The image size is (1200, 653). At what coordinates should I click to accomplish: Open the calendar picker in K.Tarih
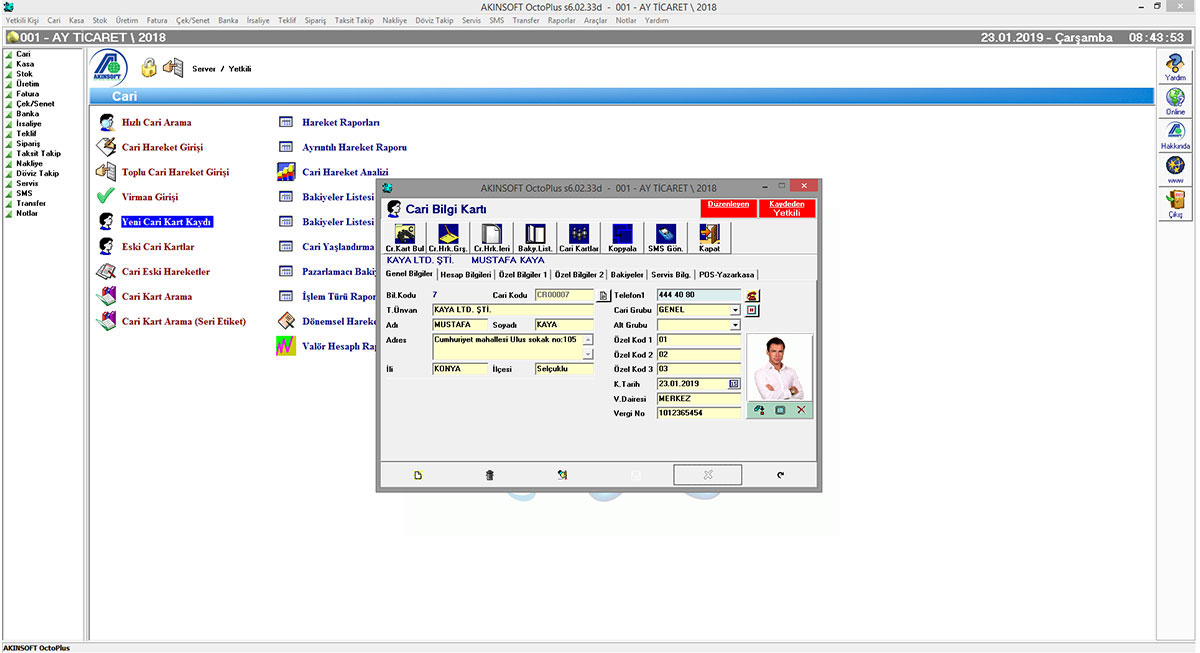pyautogui.click(x=734, y=383)
